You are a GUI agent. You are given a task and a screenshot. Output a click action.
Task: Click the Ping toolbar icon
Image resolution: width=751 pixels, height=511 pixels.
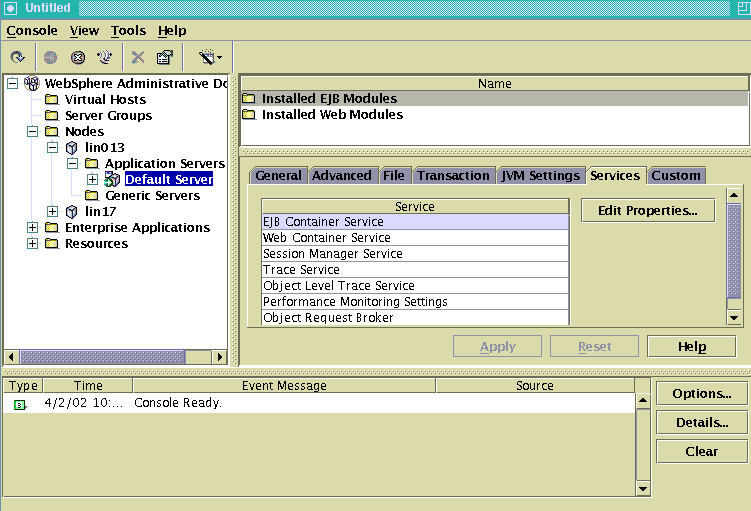point(104,57)
